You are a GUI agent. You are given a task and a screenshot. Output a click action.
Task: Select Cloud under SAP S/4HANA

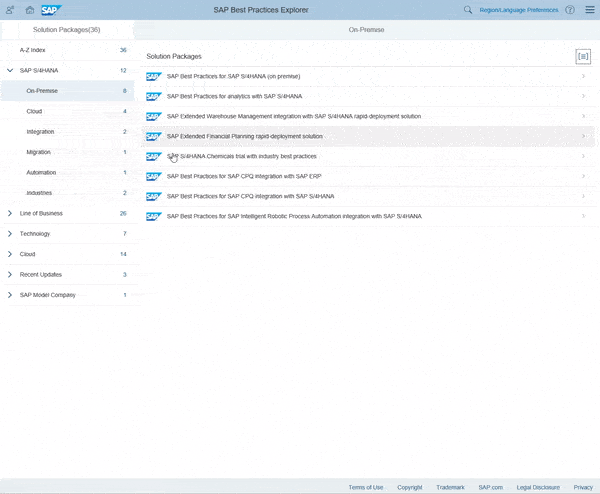click(69, 111)
